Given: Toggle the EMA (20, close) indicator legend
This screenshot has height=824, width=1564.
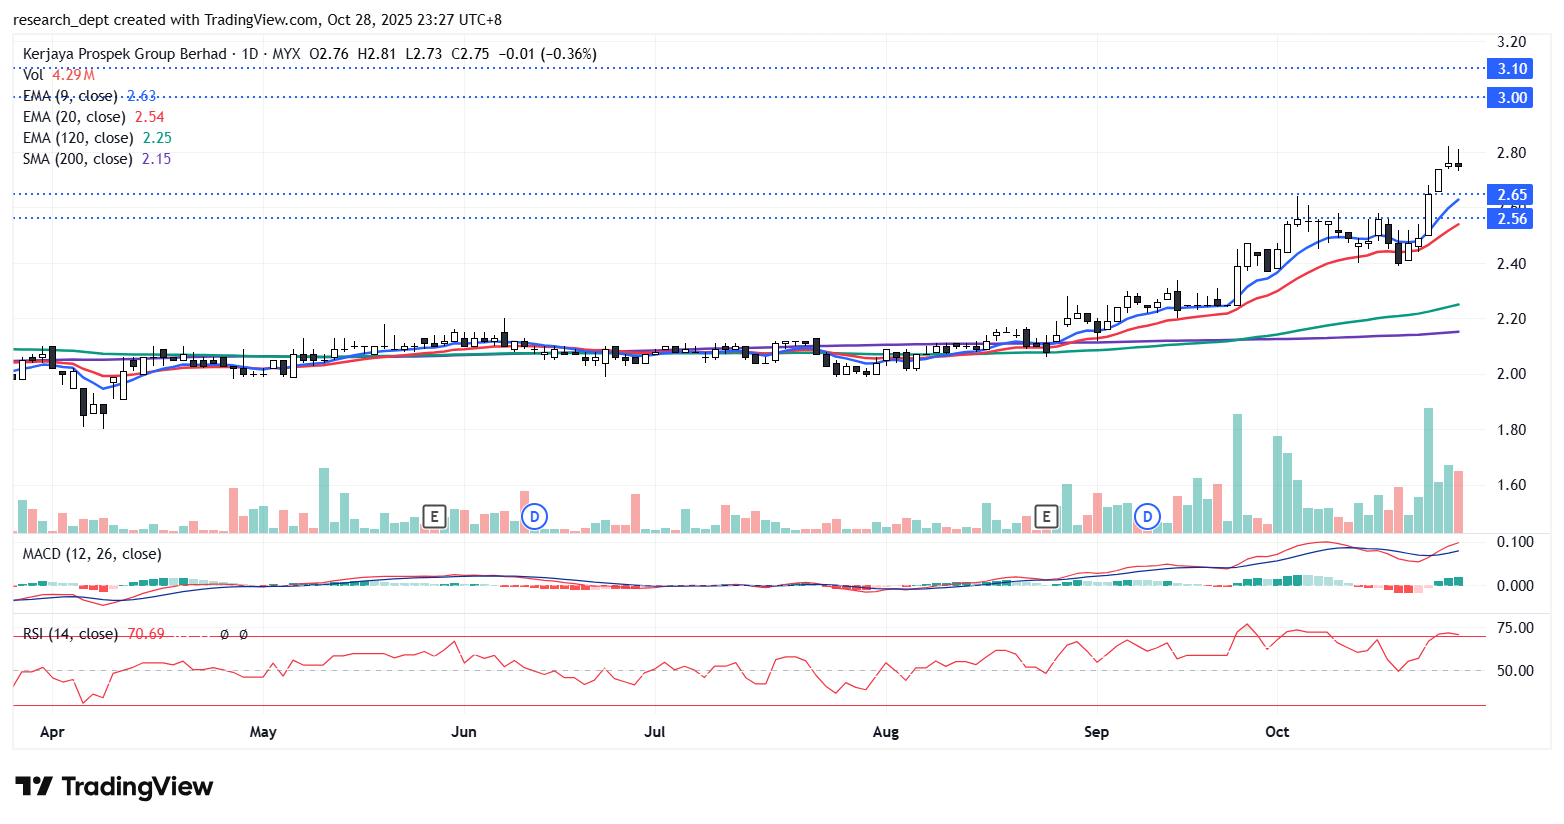Looking at the screenshot, I should pos(74,117).
